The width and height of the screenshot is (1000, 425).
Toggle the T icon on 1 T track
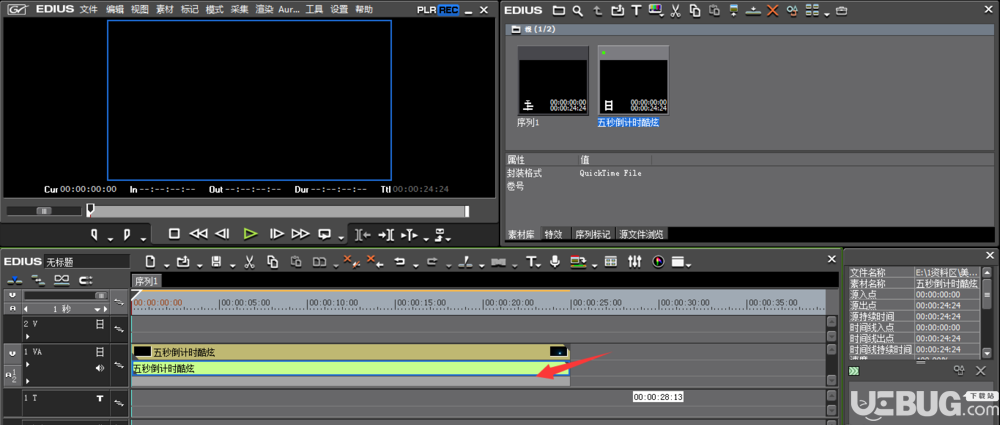point(100,398)
